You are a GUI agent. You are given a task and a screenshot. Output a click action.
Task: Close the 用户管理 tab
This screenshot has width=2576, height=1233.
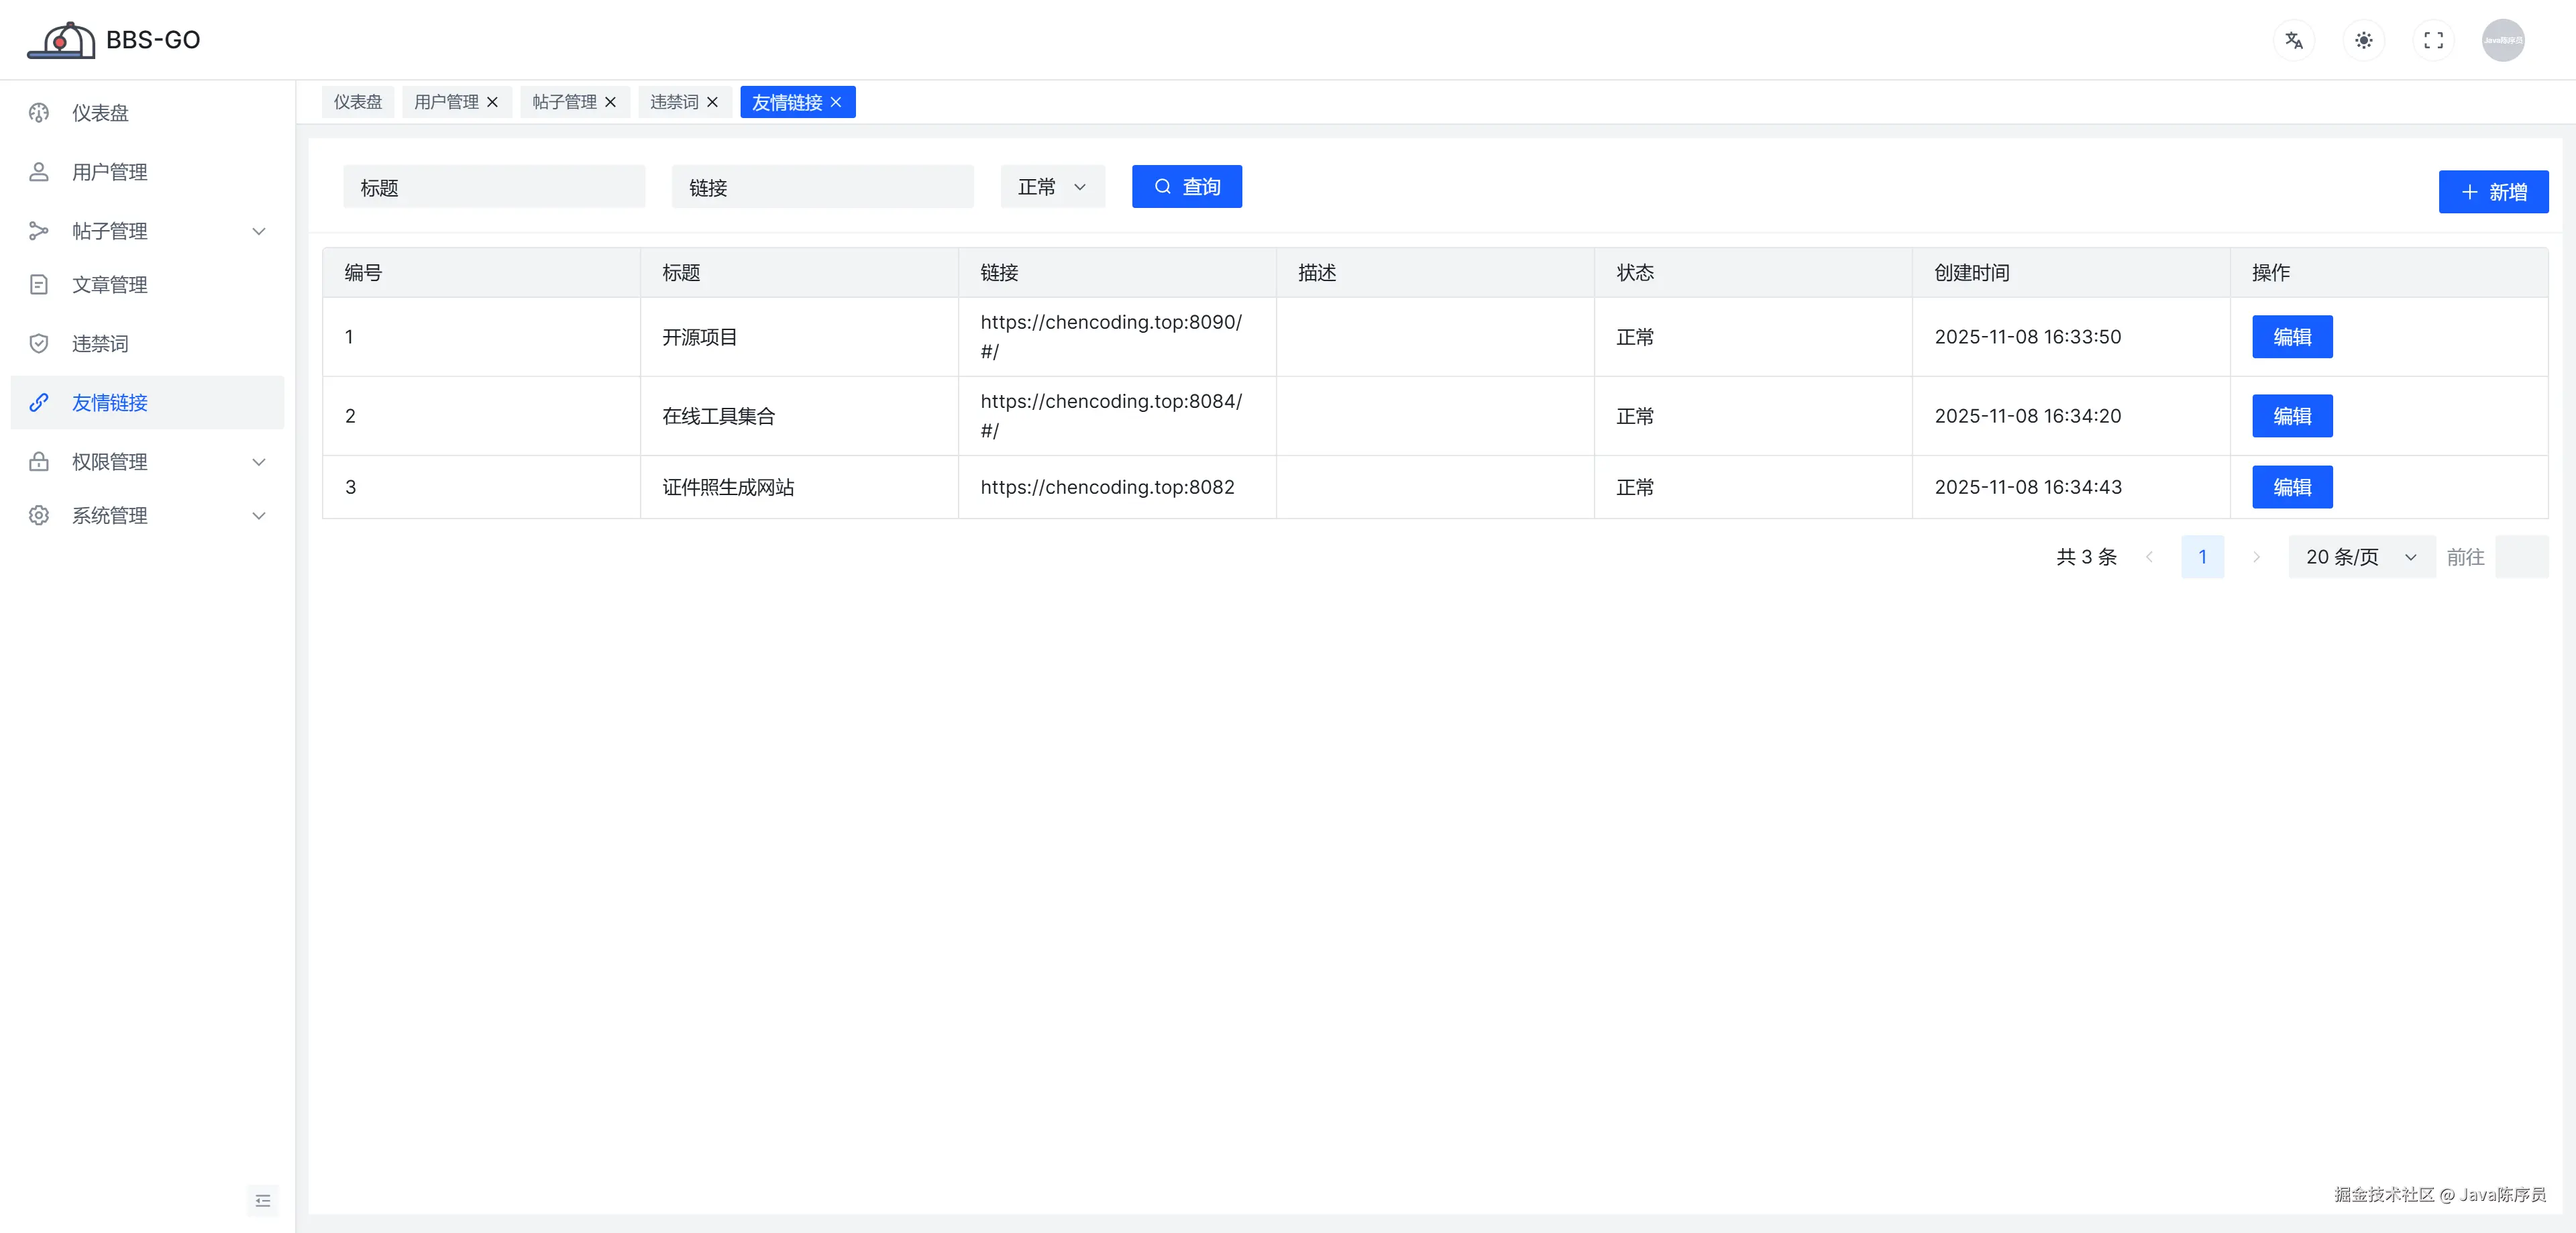point(492,102)
